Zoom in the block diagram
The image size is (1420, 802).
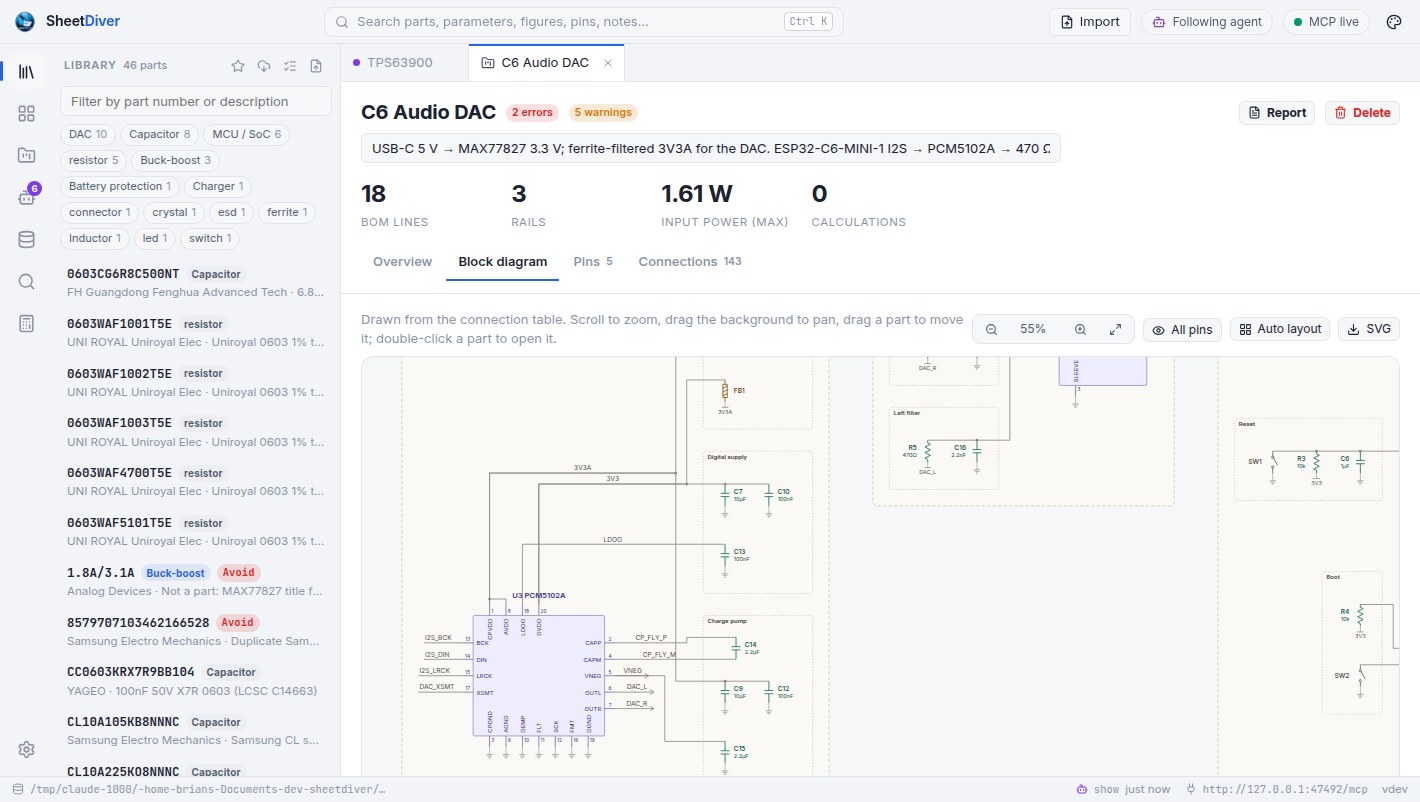click(1080, 329)
